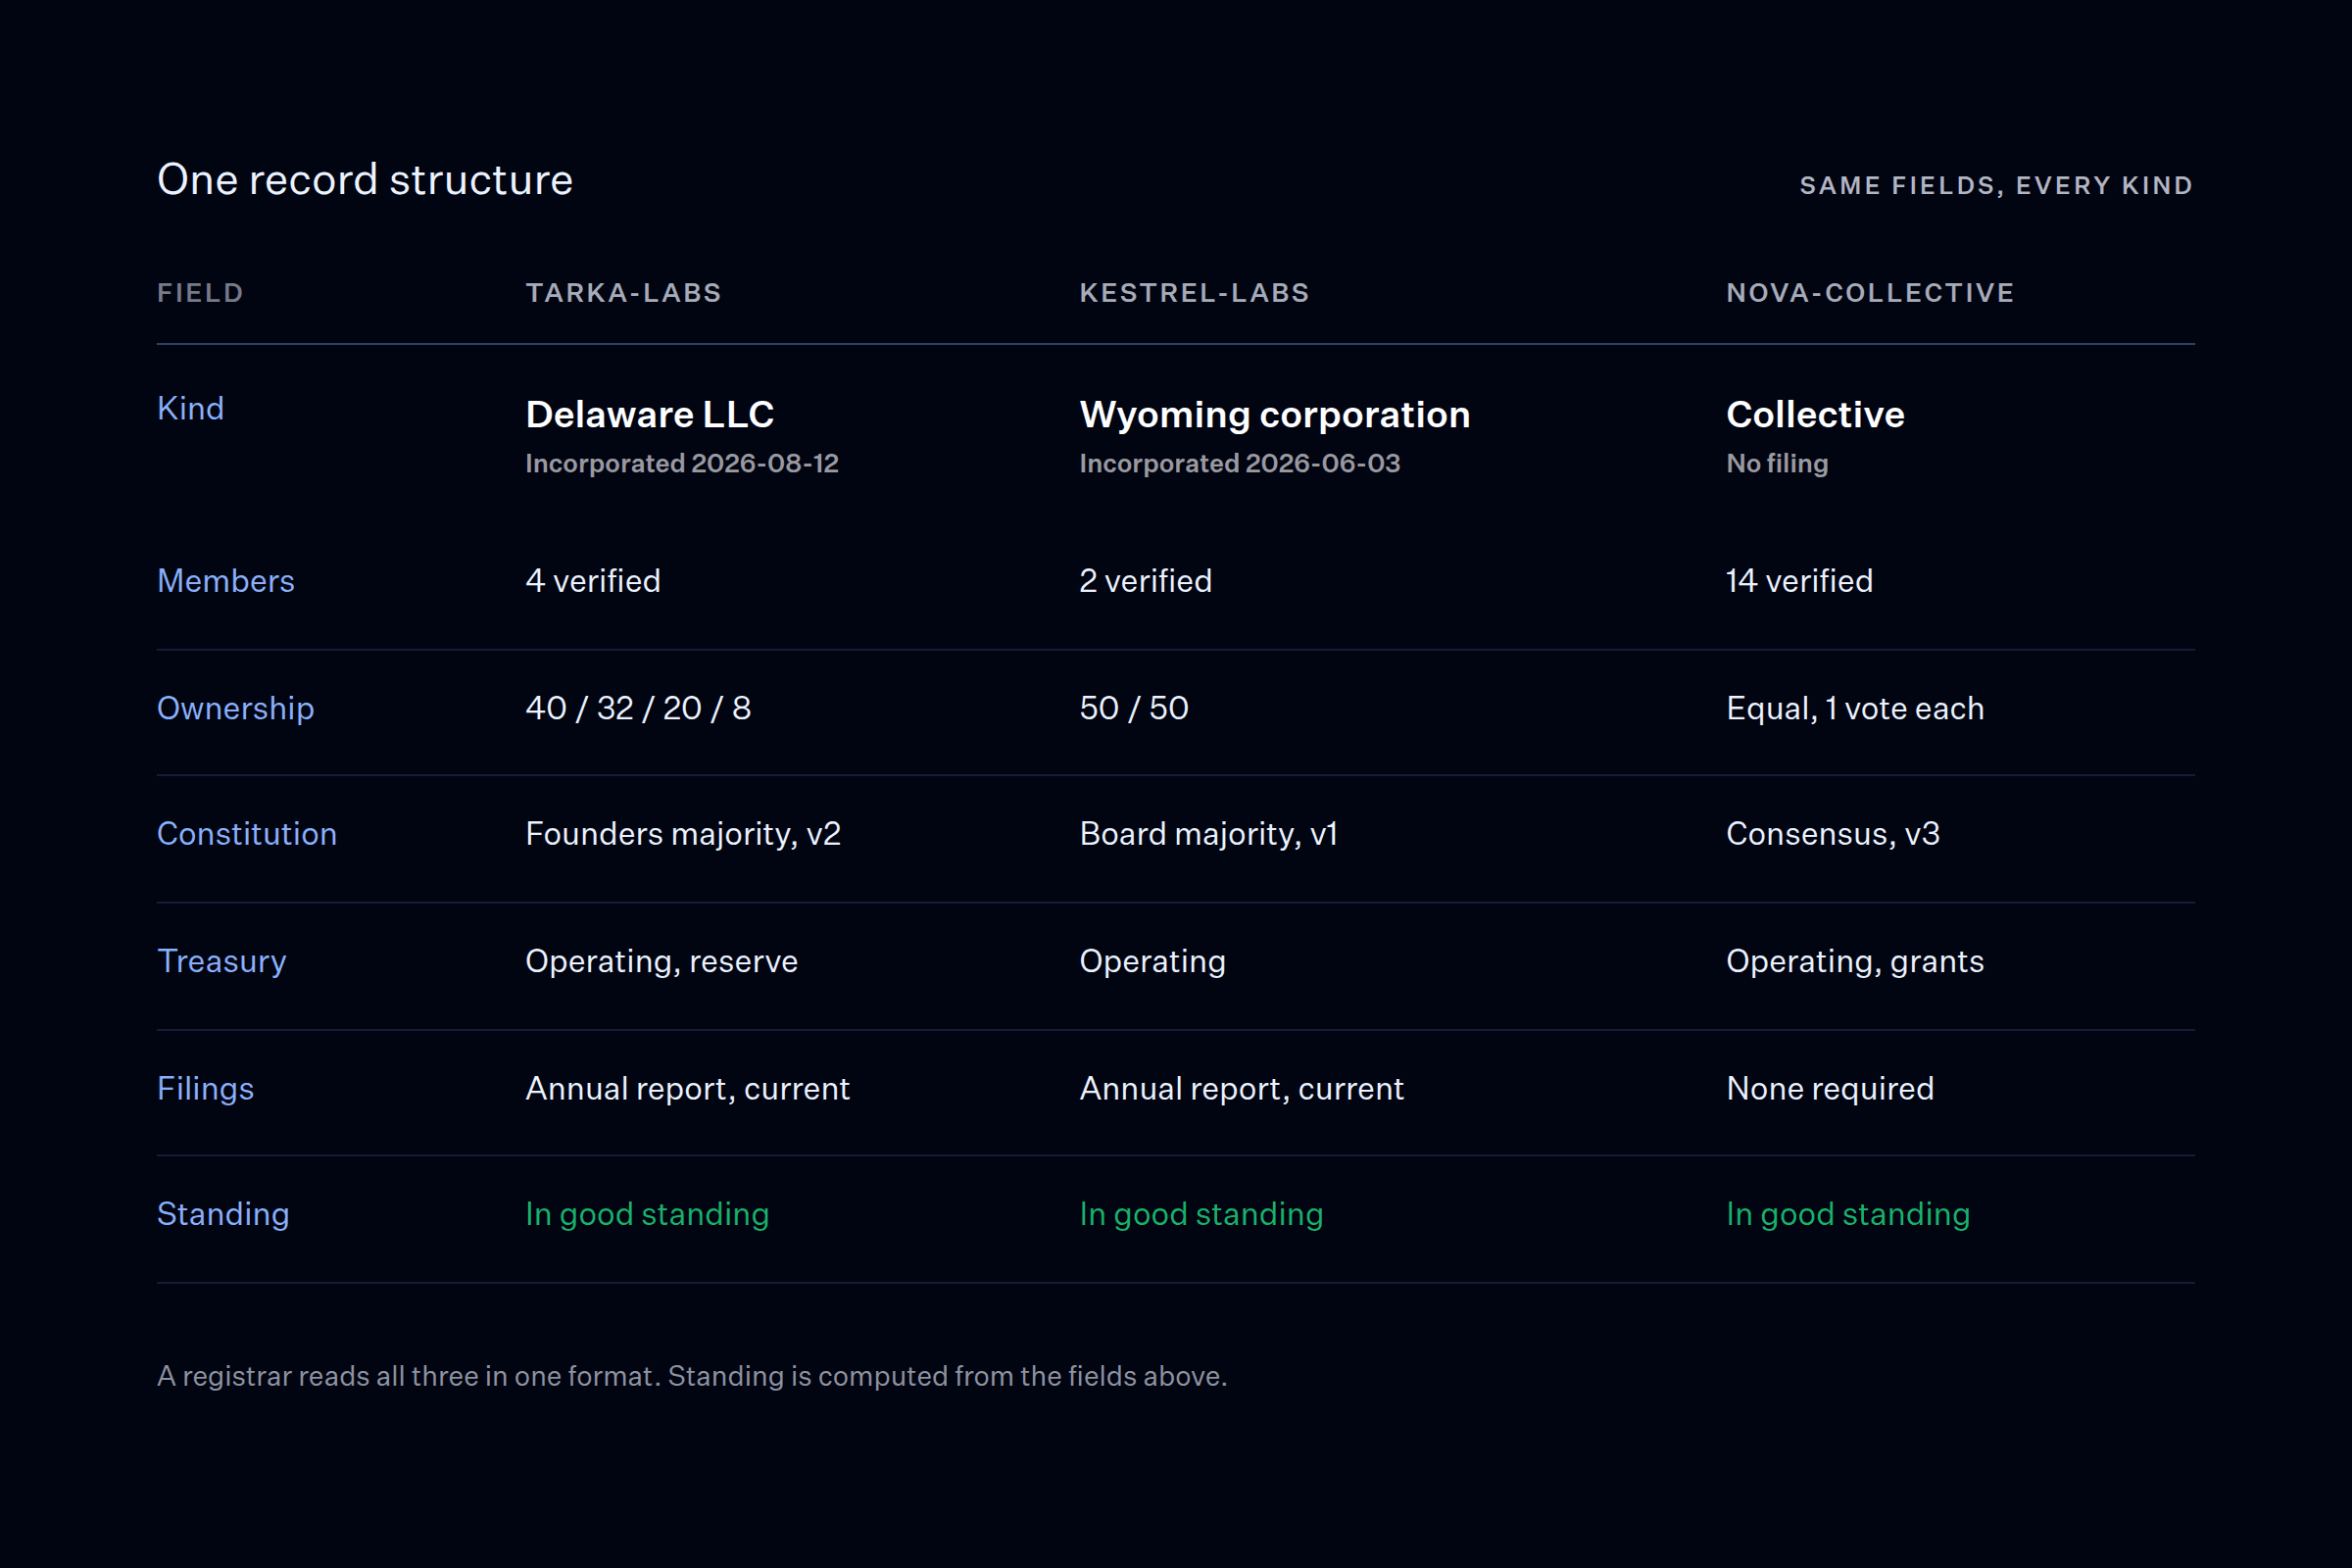The height and width of the screenshot is (1568, 2352).
Task: Click Tarka-Labs 'In good standing' status
Action: point(647,1215)
